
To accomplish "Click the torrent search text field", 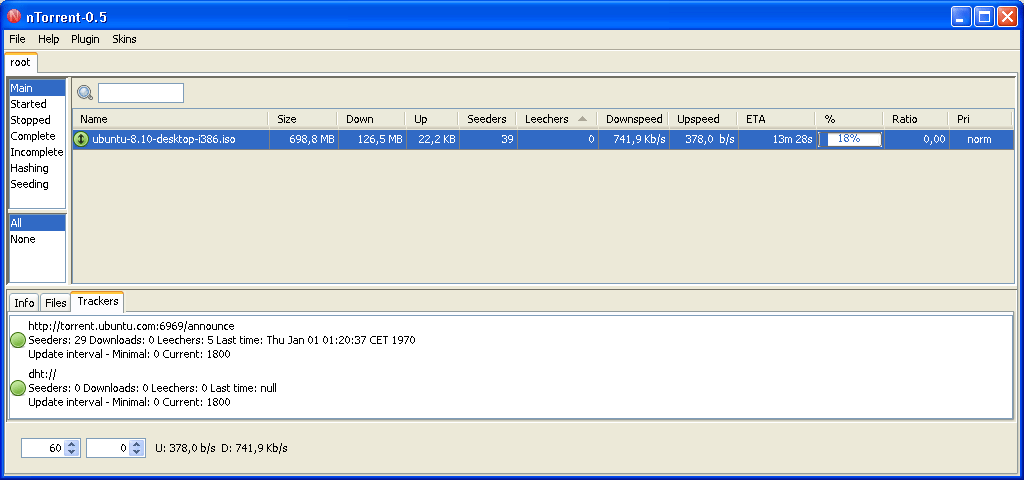I will point(141,93).
